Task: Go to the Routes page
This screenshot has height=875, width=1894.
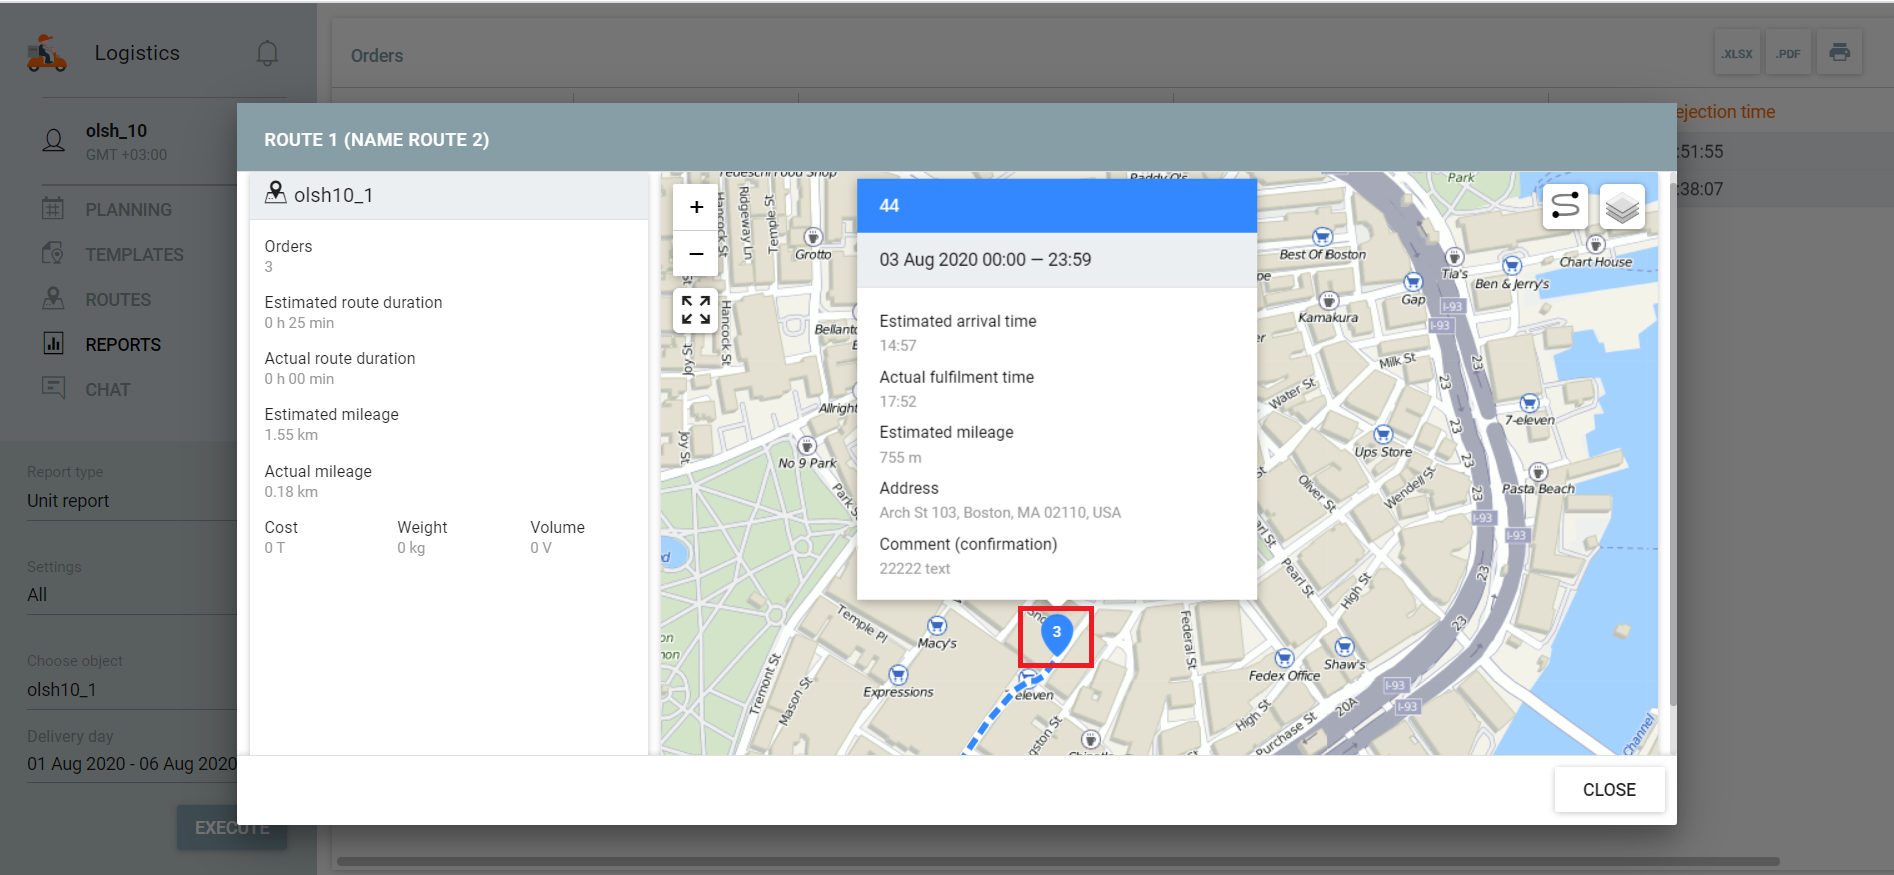Action: coord(118,300)
